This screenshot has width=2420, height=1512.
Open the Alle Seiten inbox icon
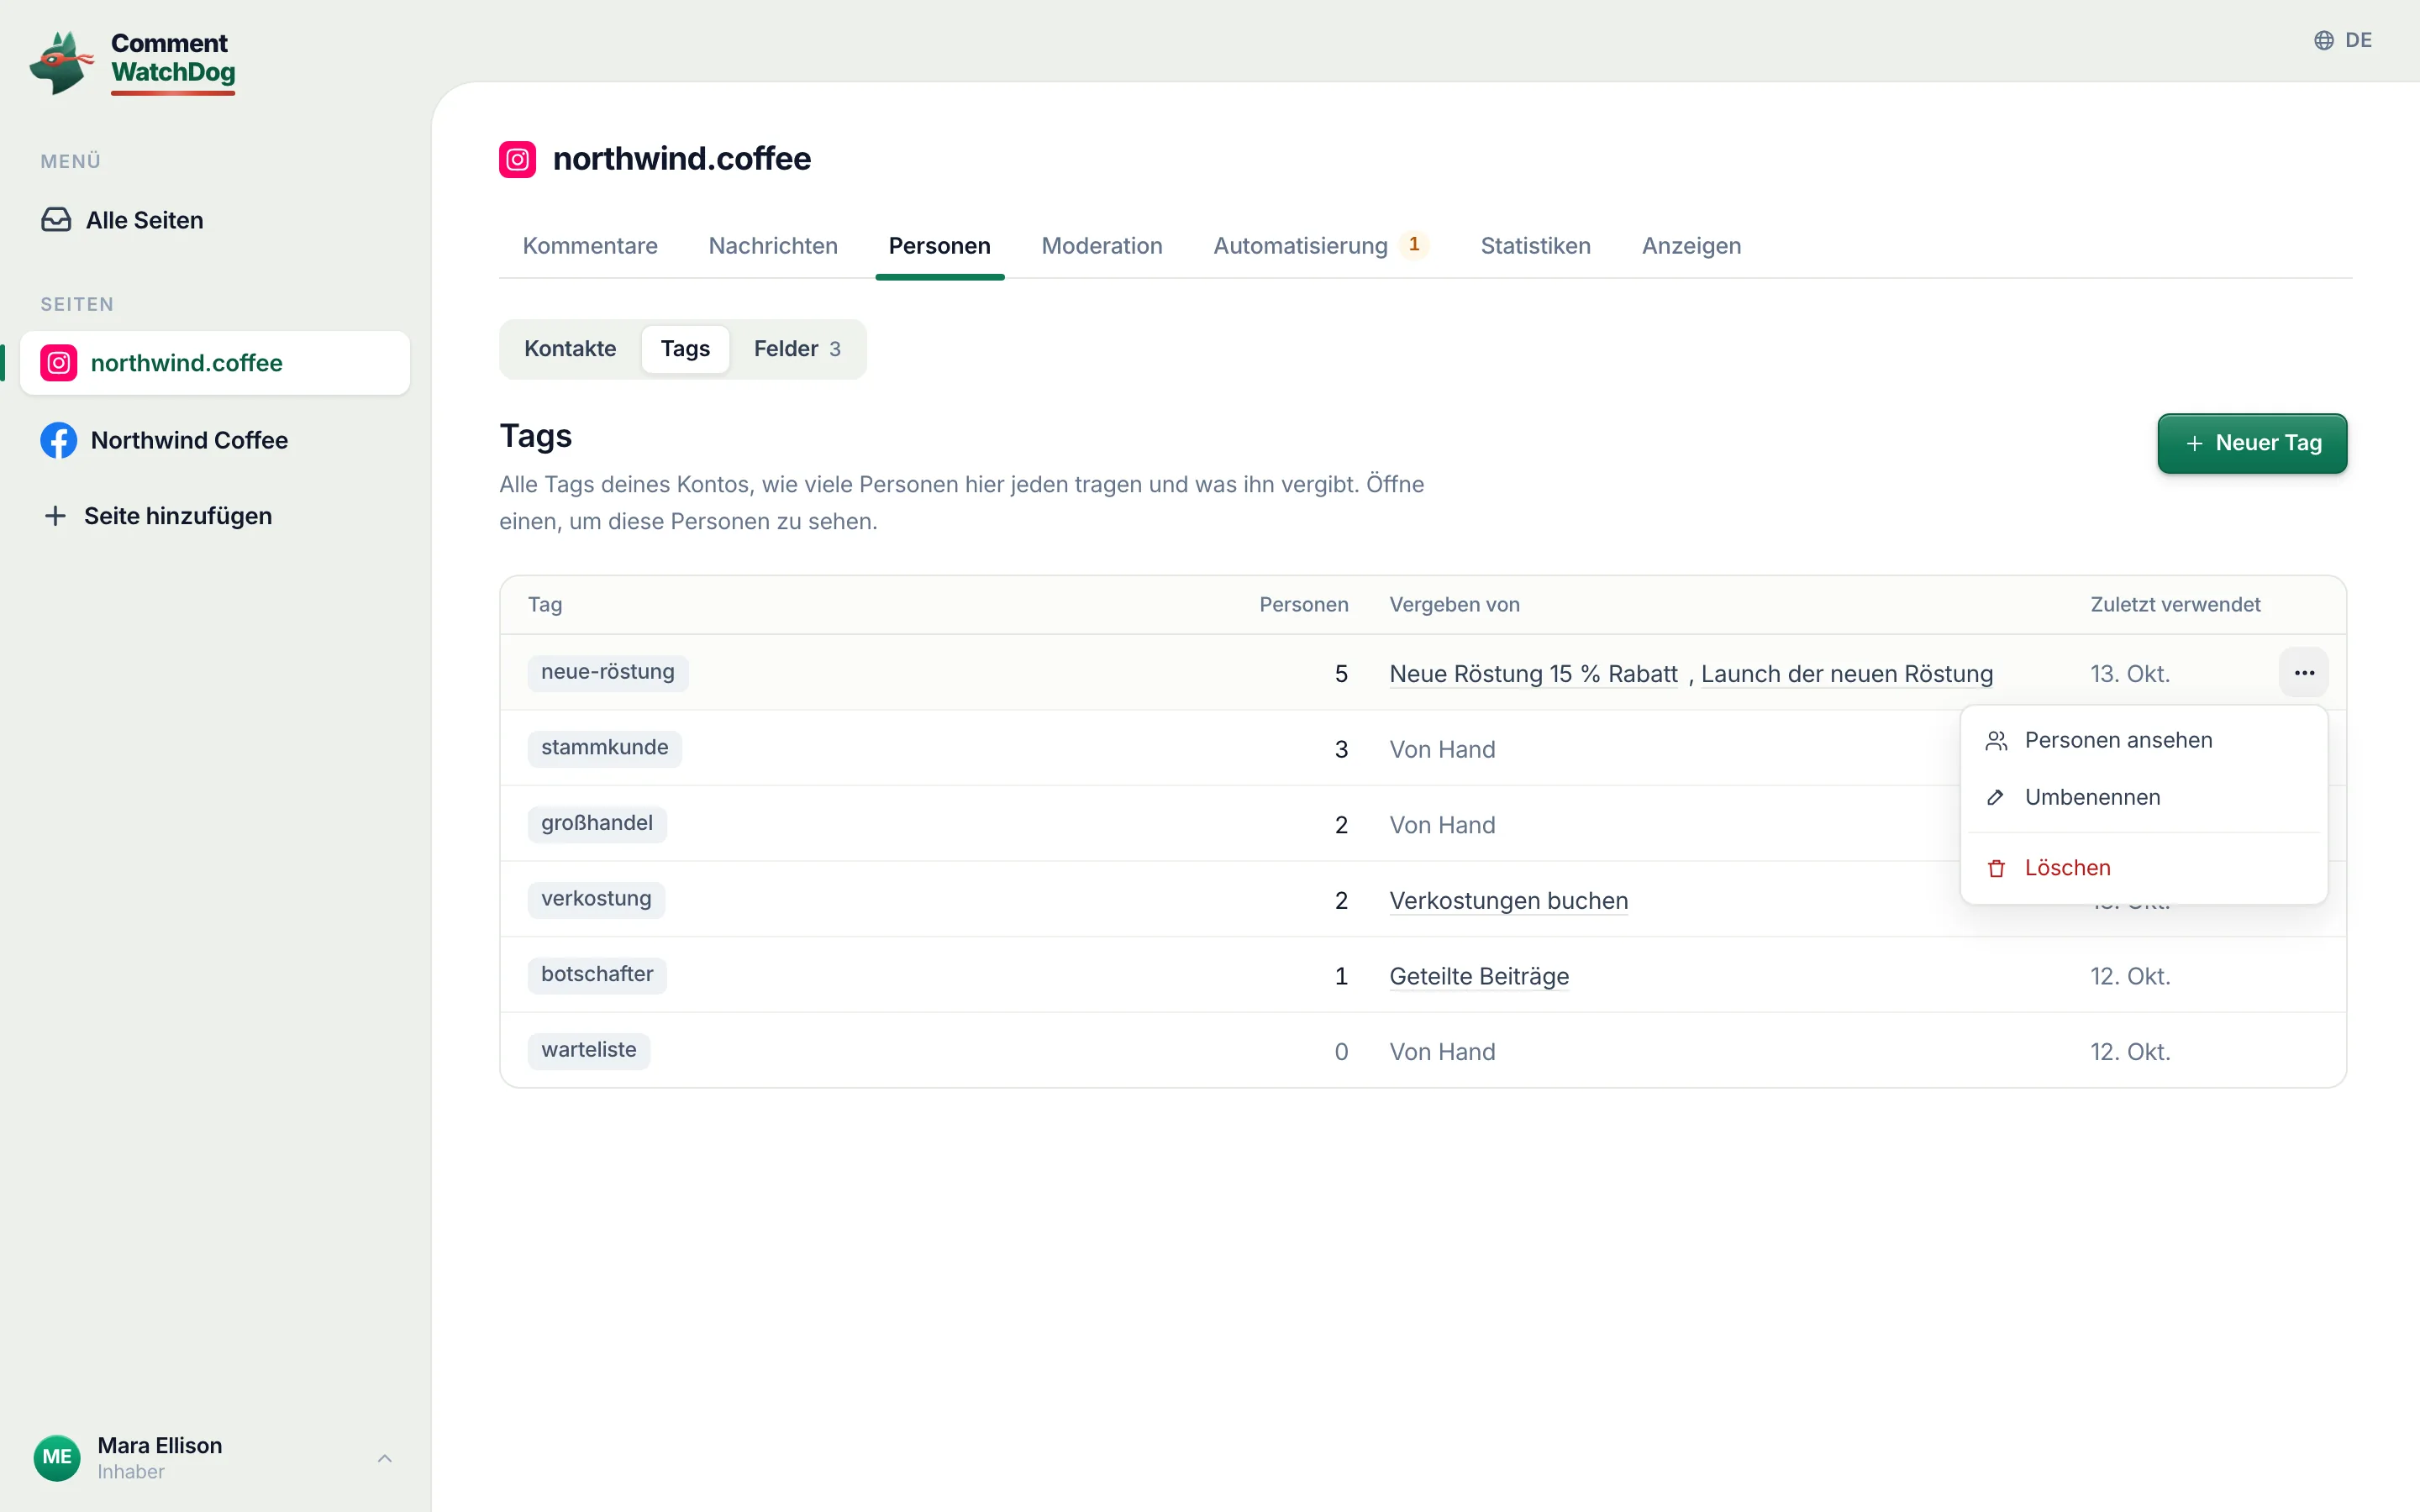pos(56,220)
